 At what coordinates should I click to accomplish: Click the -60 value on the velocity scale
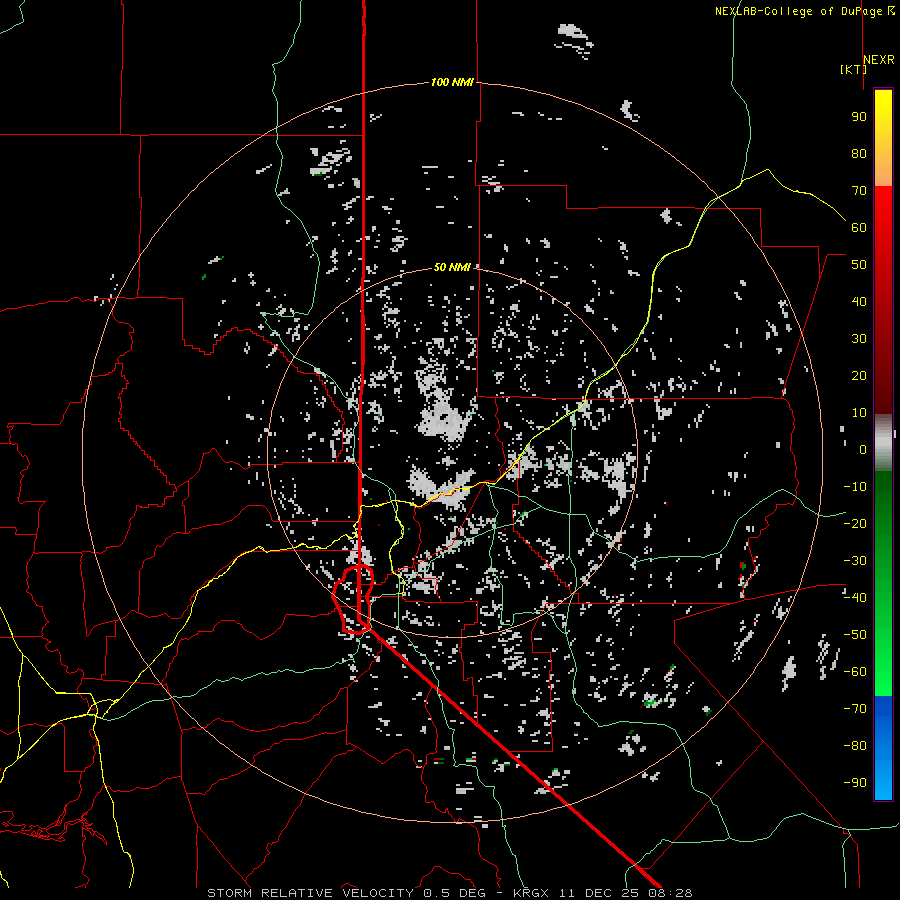point(855,672)
